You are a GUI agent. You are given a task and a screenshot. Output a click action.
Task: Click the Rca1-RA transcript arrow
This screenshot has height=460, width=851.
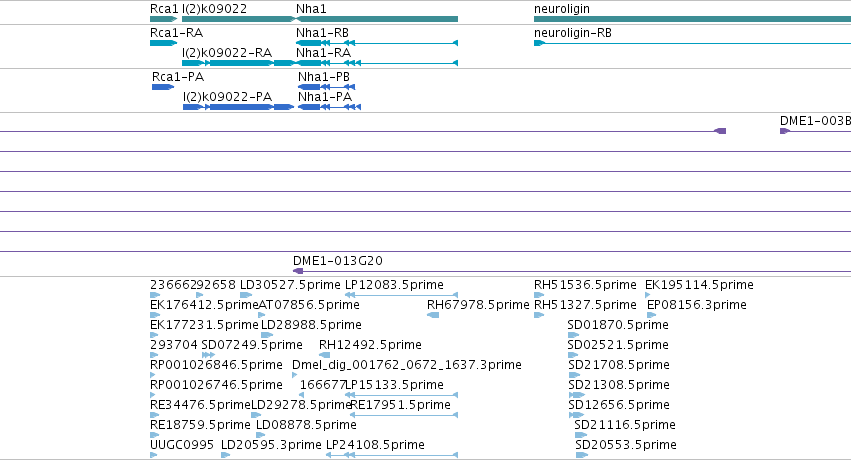(x=163, y=43)
